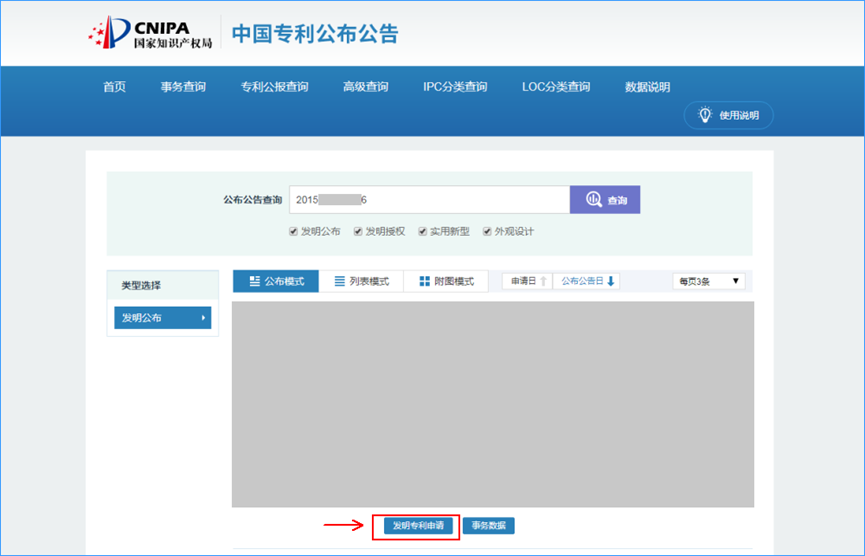This screenshot has height=556, width=865.
Task: Open the 专利公报查询 navigation item
Action: [274, 87]
